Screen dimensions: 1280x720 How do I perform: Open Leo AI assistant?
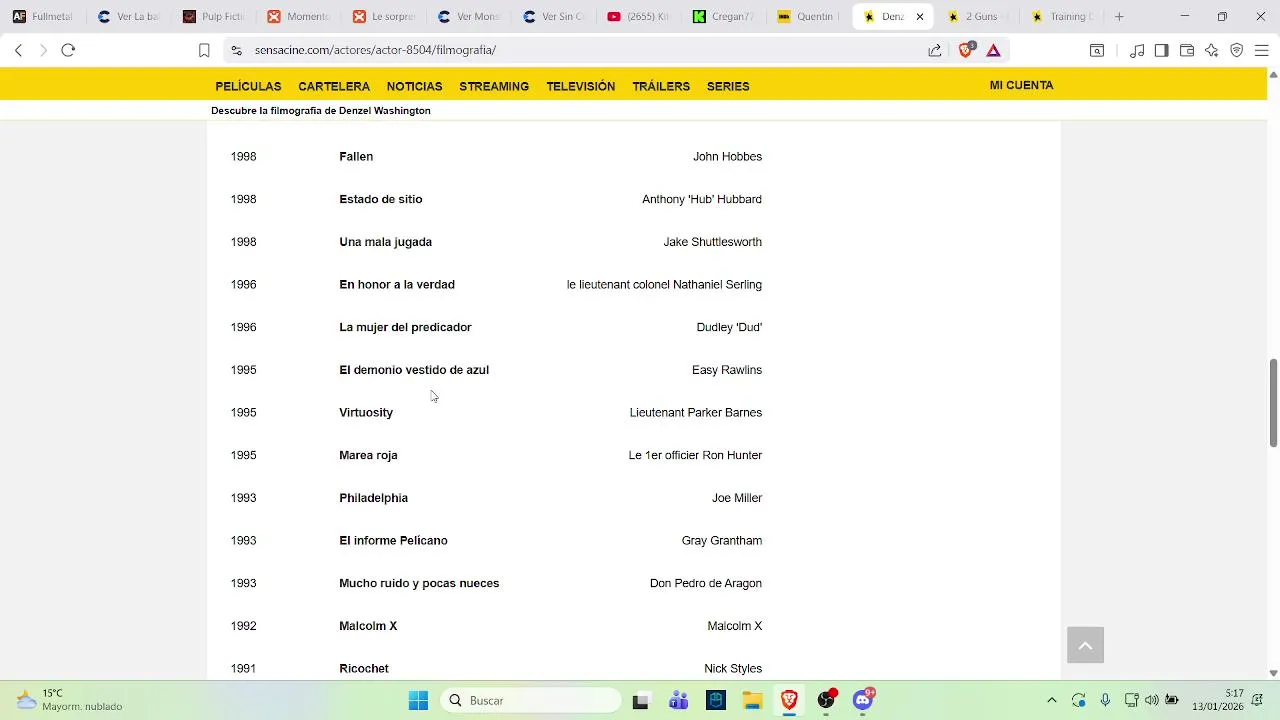(x=1211, y=50)
